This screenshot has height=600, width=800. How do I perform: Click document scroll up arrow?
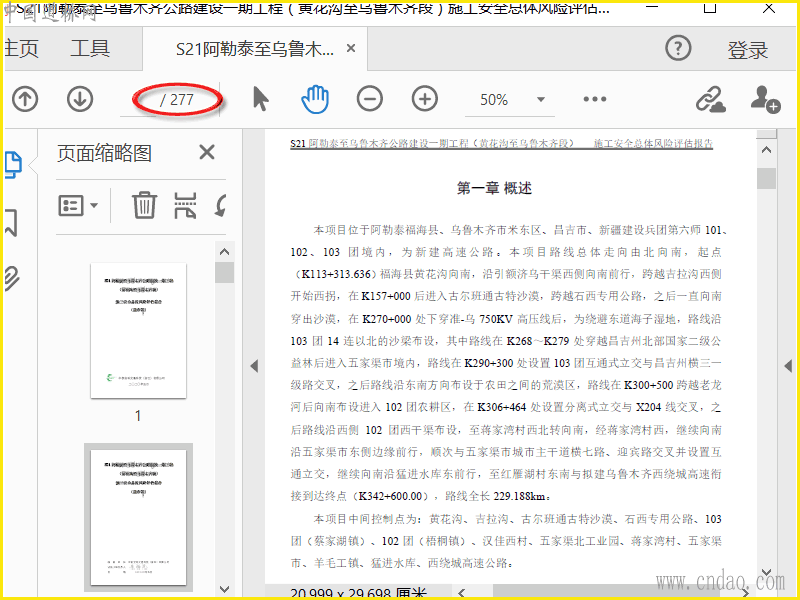pos(766,150)
